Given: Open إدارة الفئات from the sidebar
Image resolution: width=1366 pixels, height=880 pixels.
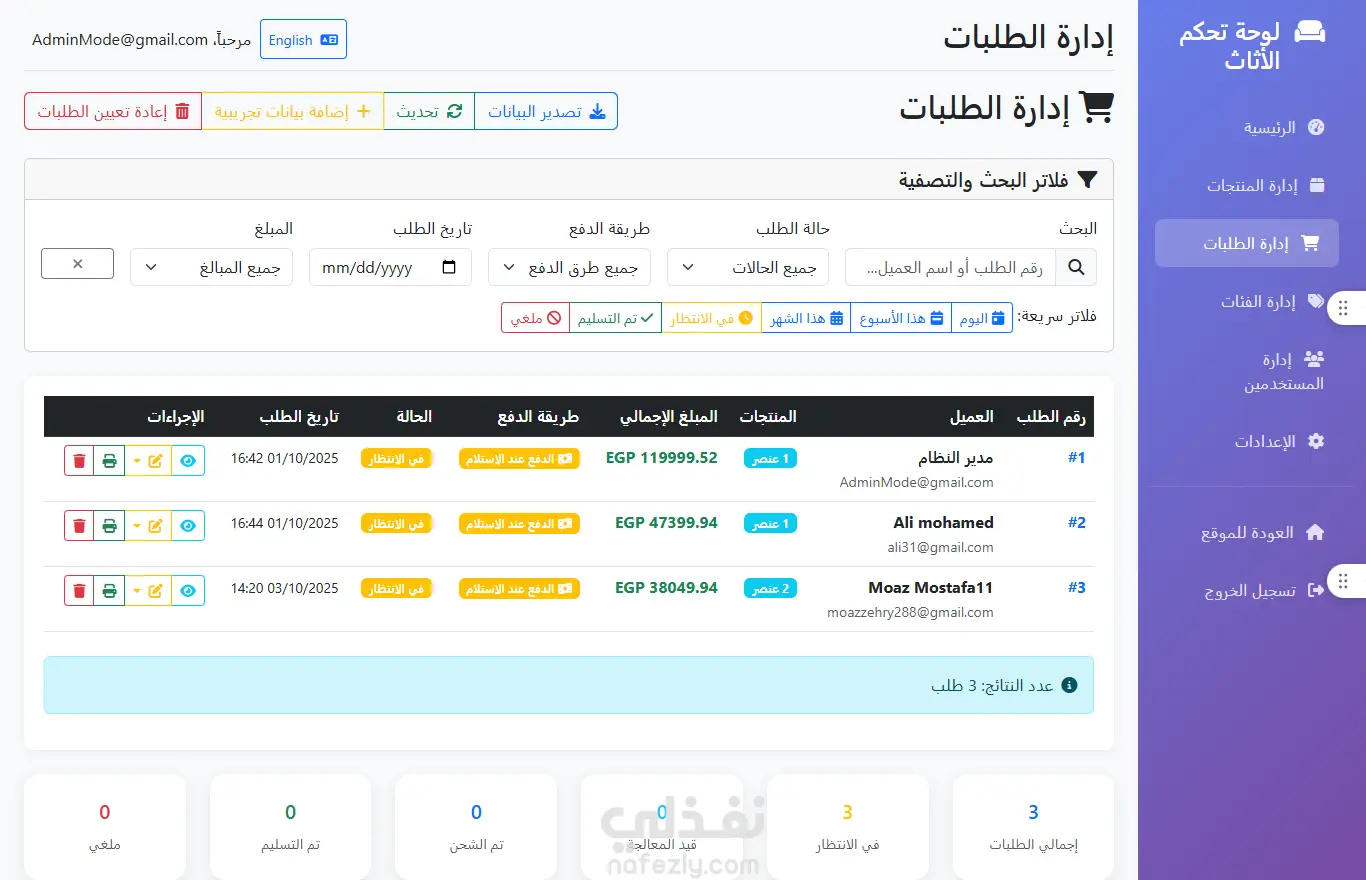Looking at the screenshot, I should tap(1247, 301).
